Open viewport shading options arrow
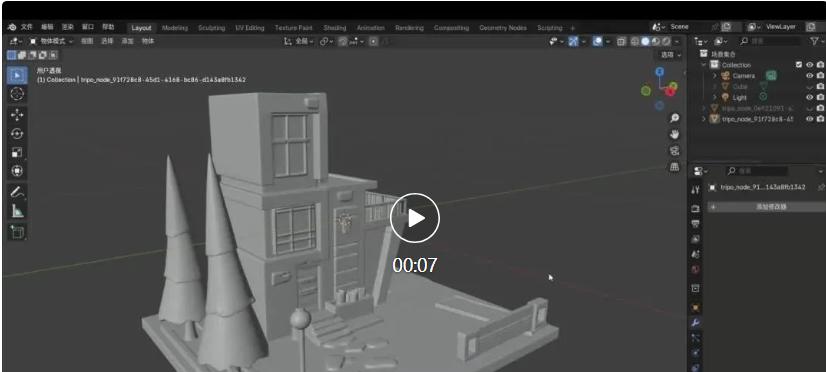This screenshot has width=826, height=372. [677, 41]
